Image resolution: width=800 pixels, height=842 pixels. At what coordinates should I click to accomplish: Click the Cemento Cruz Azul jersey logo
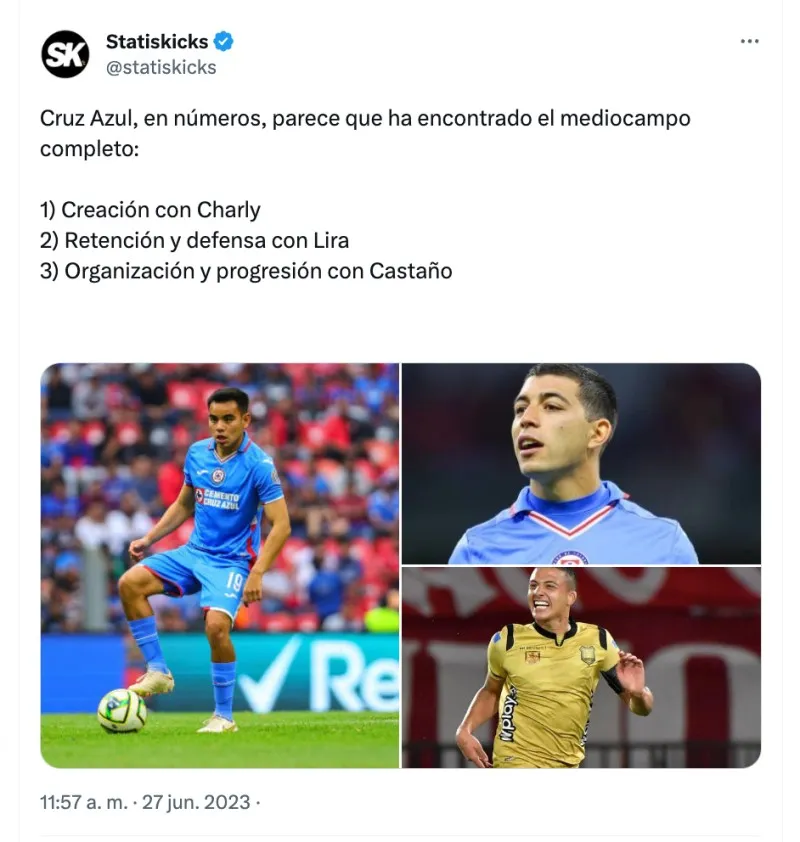(x=217, y=499)
